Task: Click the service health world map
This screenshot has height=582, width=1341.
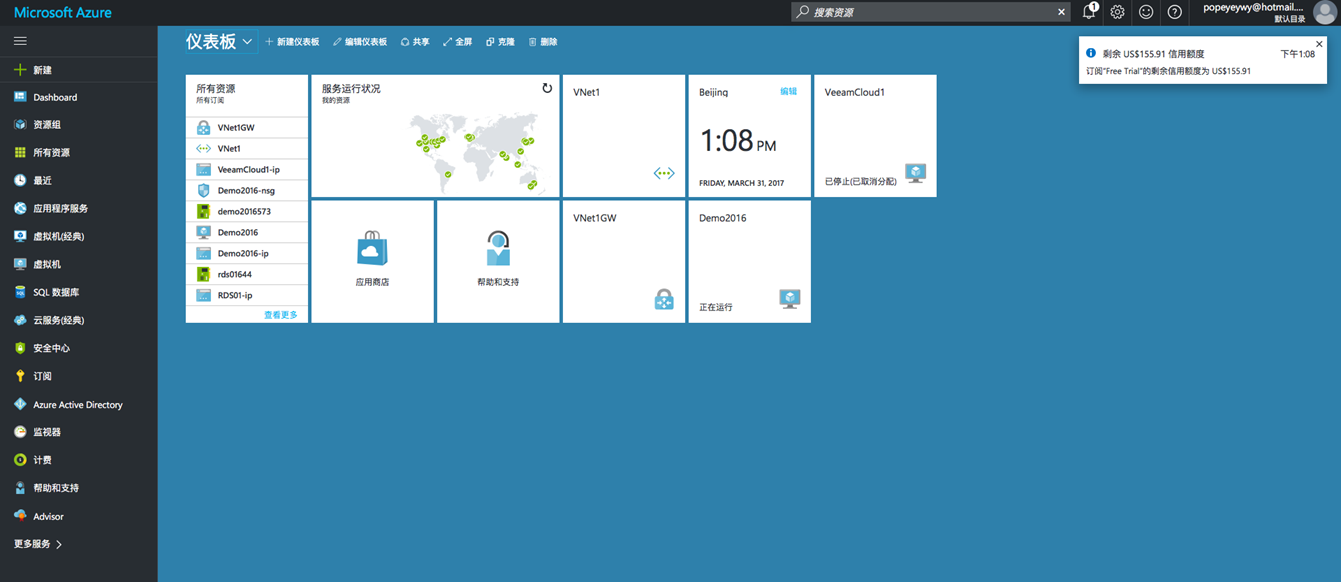Action: pyautogui.click(x=474, y=152)
